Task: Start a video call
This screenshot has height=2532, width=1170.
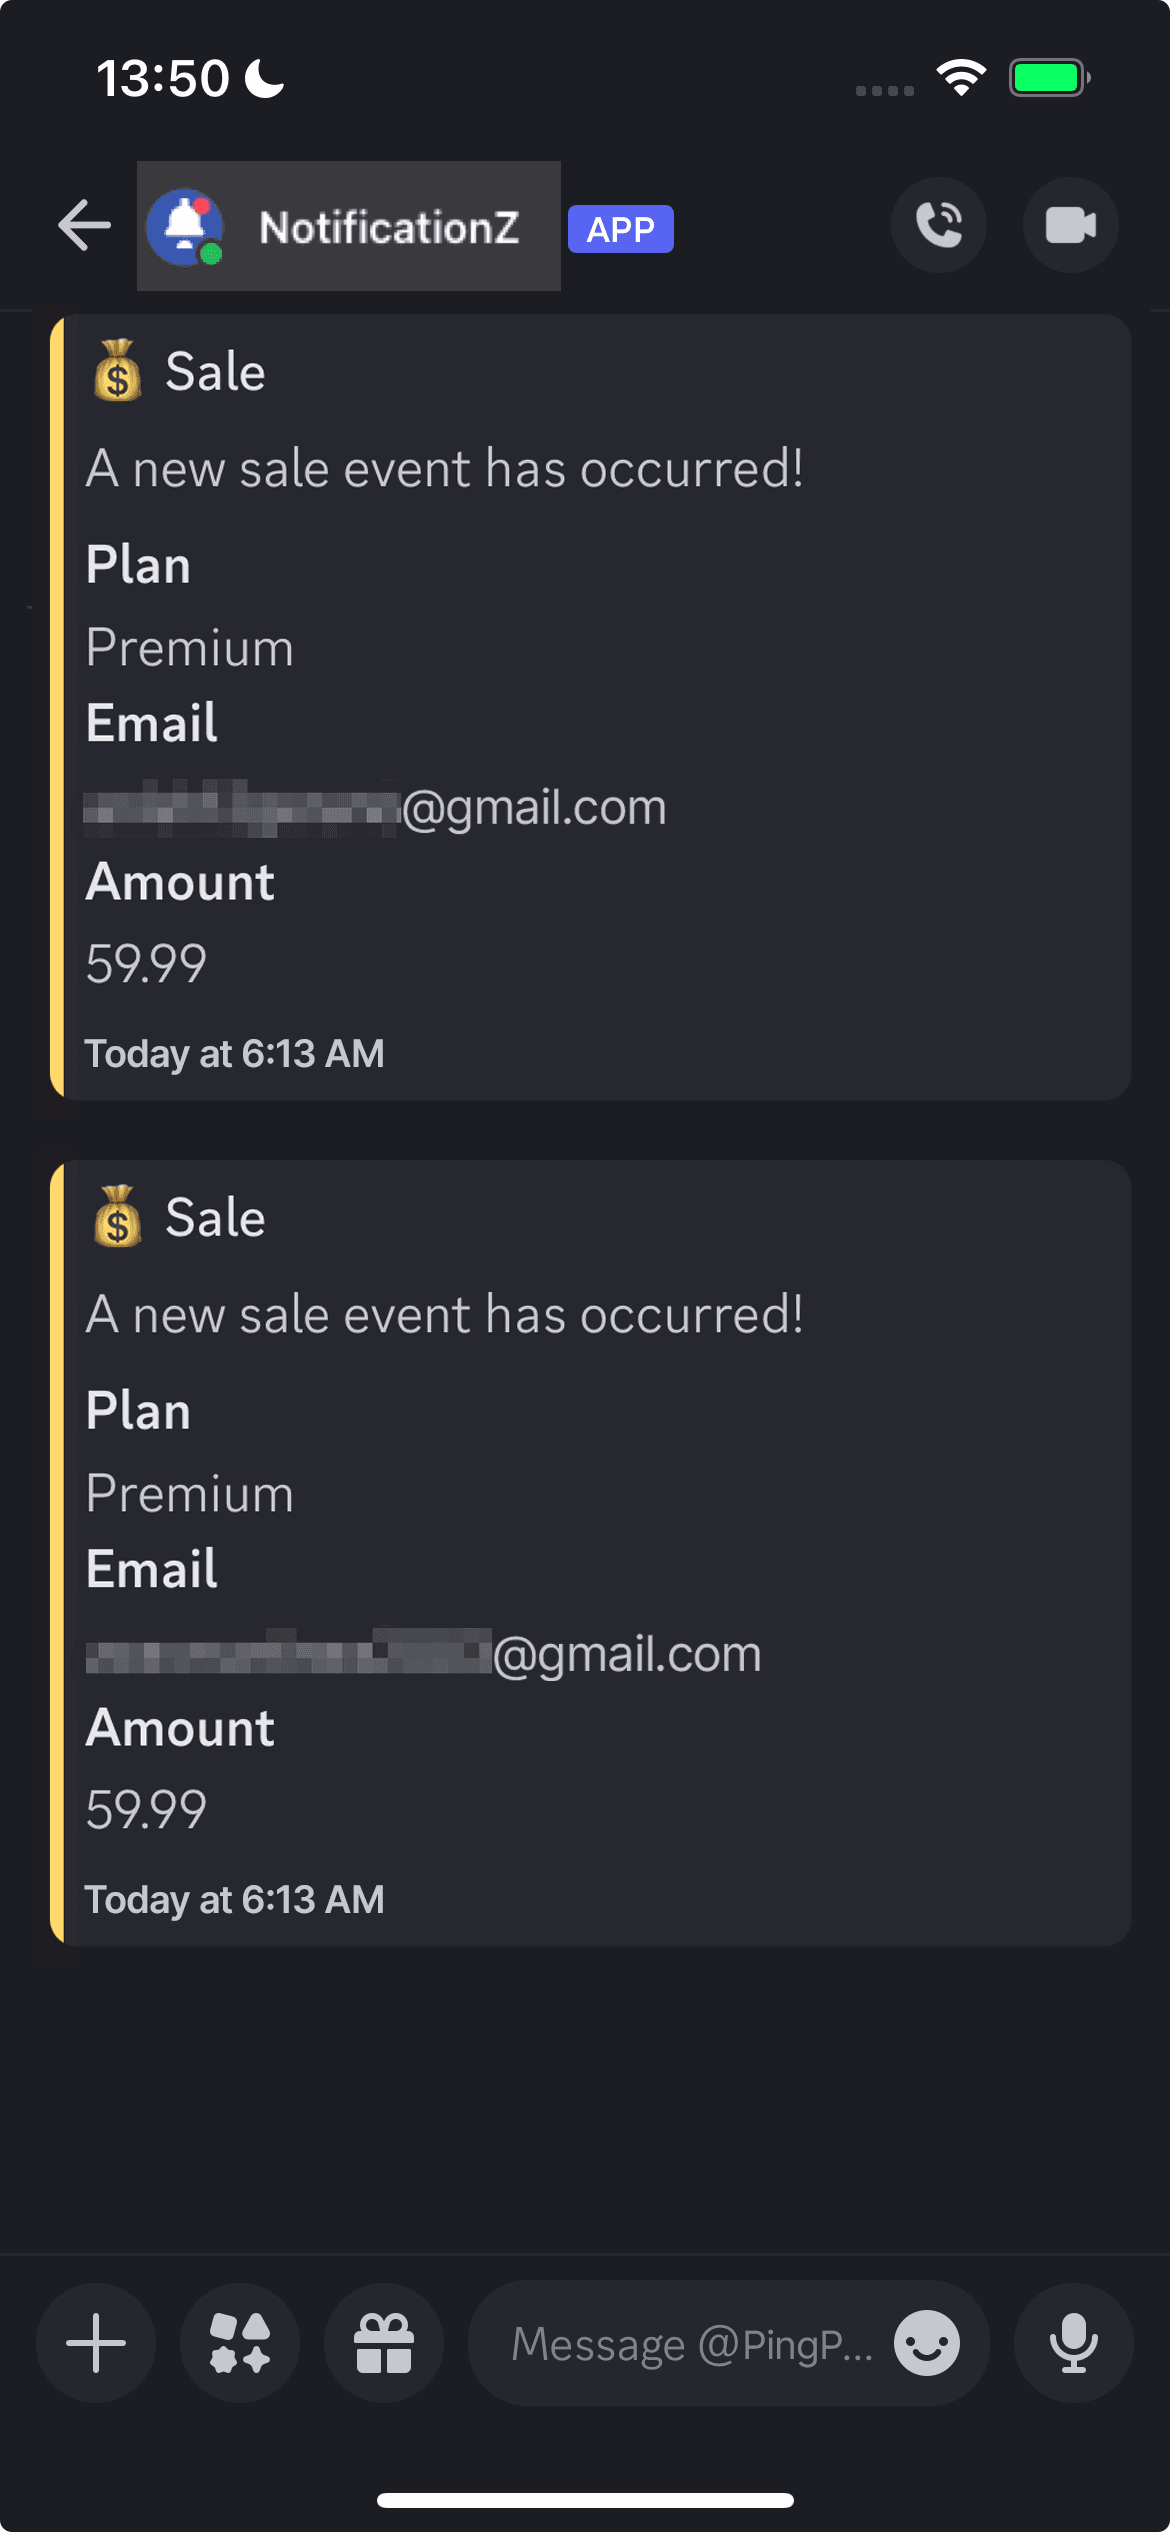Action: tap(1070, 225)
